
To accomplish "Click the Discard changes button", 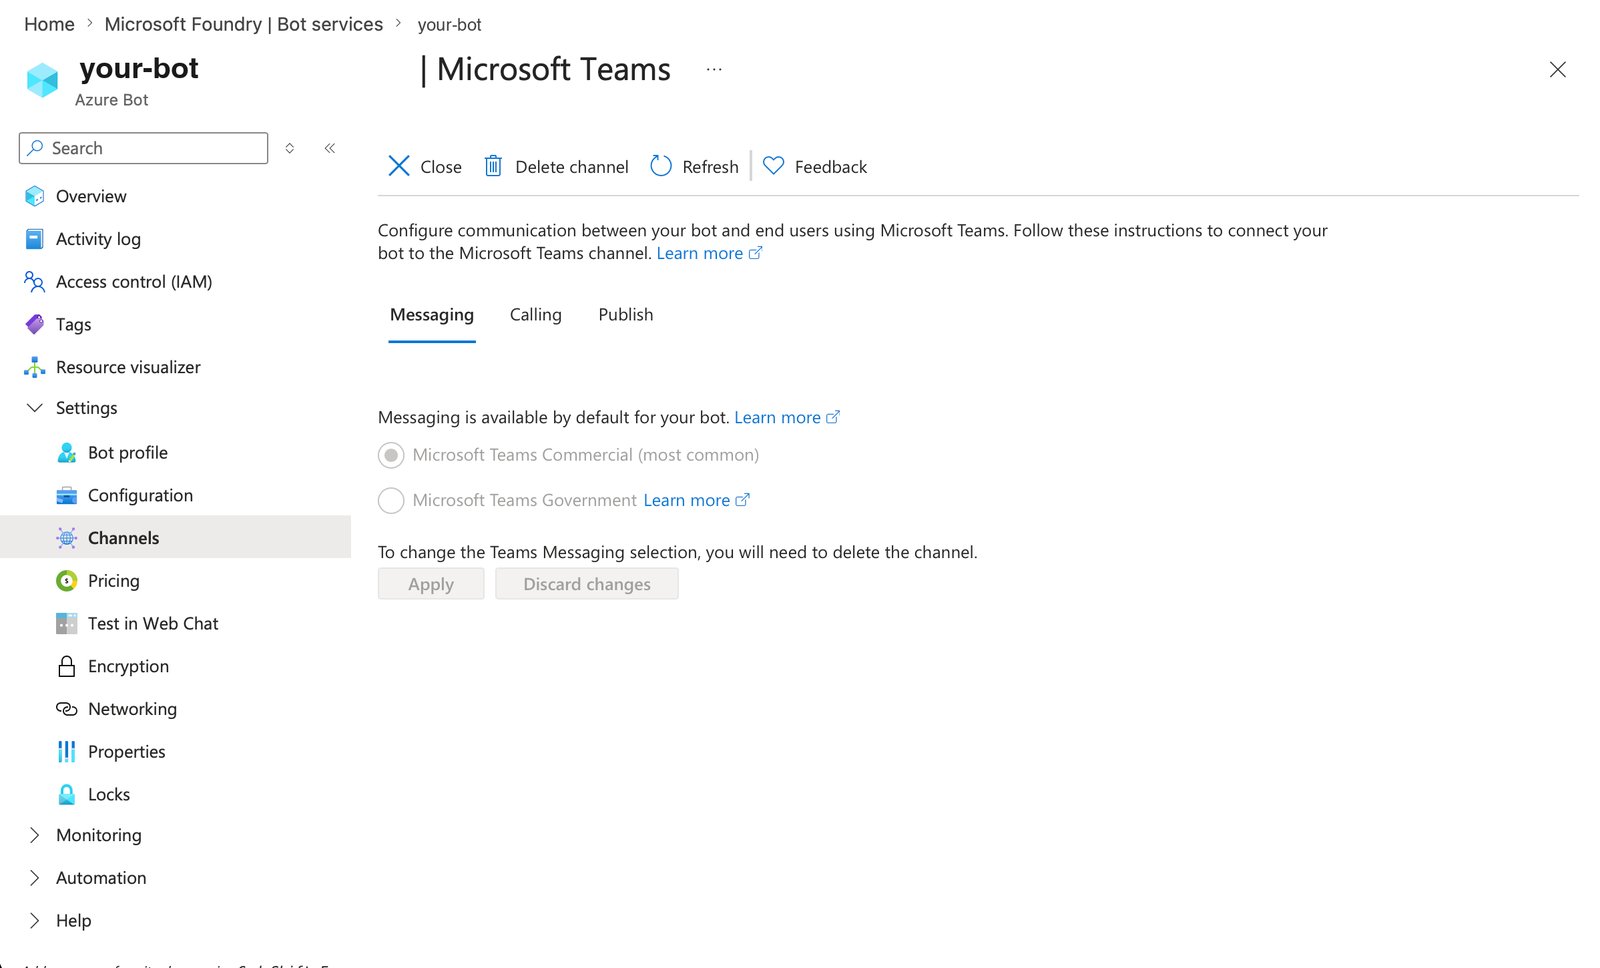I will [587, 584].
